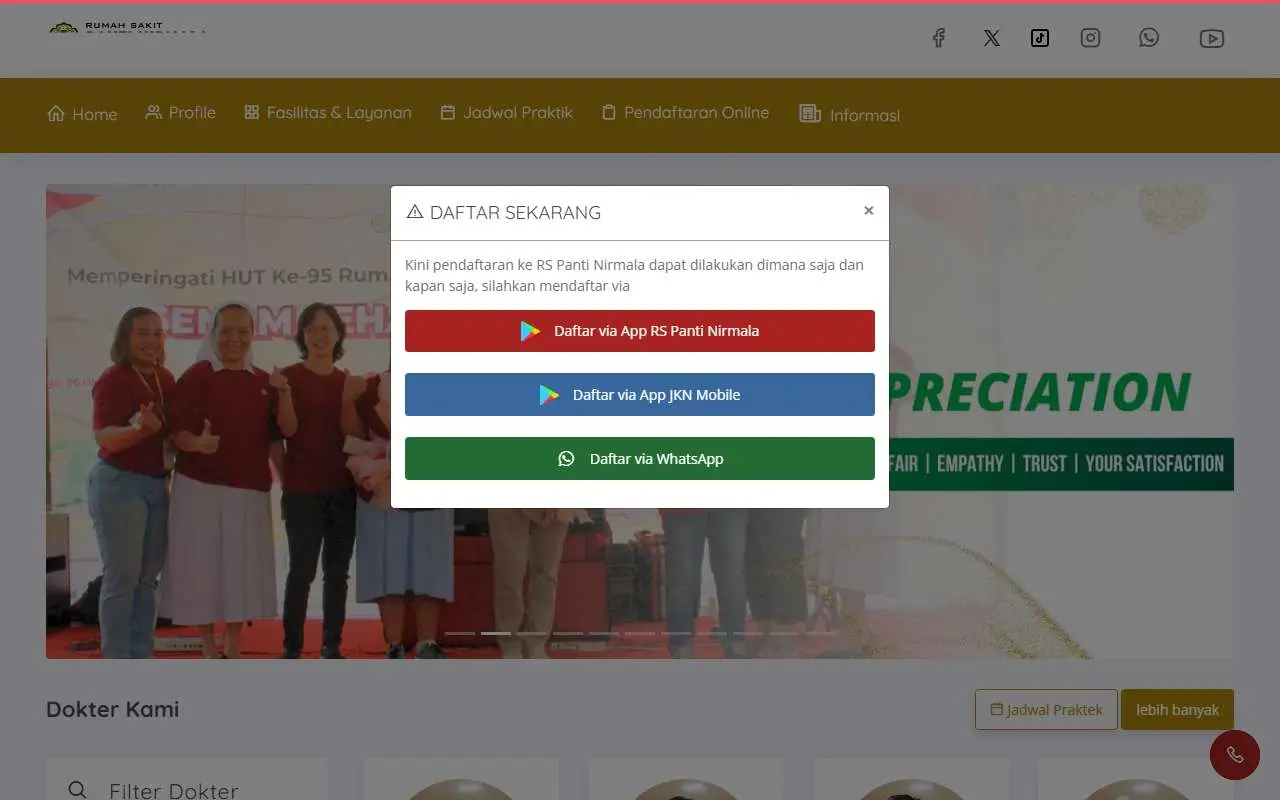
Task: Open the YouTube channel icon
Action: 1212,39
